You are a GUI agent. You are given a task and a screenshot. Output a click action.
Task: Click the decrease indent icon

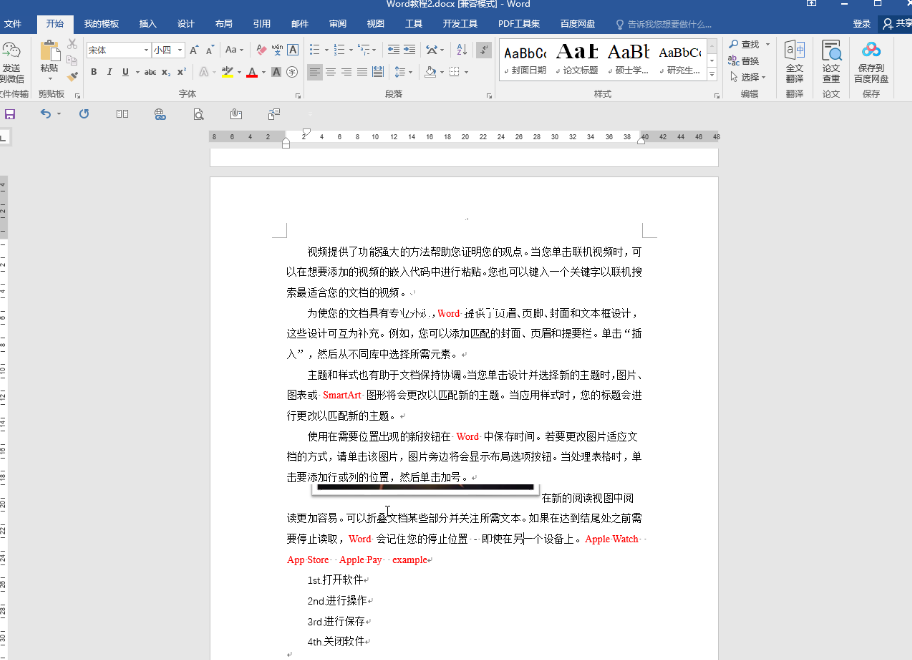click(x=394, y=50)
